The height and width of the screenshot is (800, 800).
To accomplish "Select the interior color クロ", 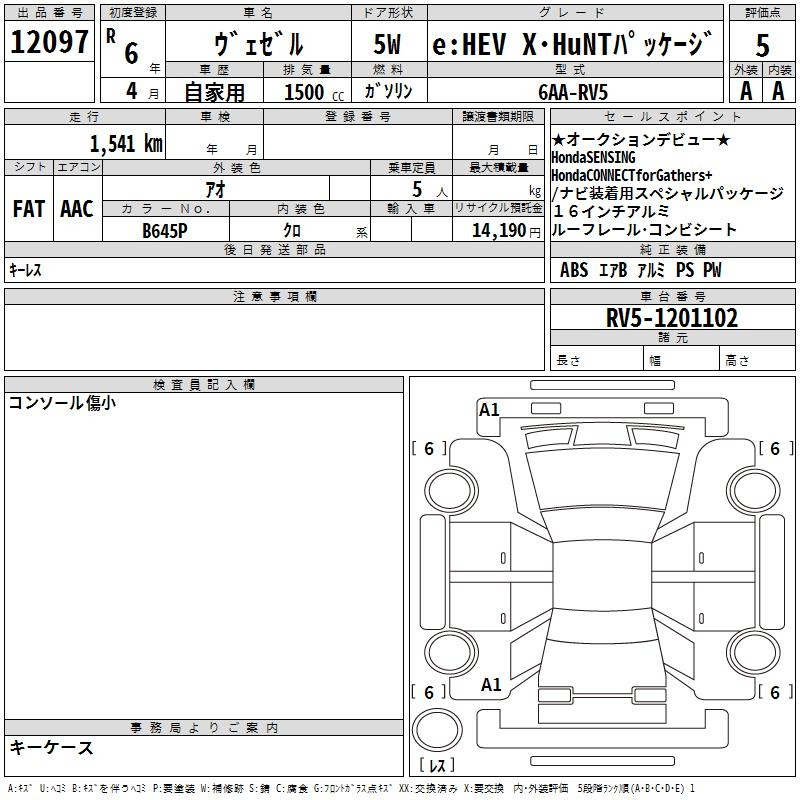I will (x=292, y=231).
